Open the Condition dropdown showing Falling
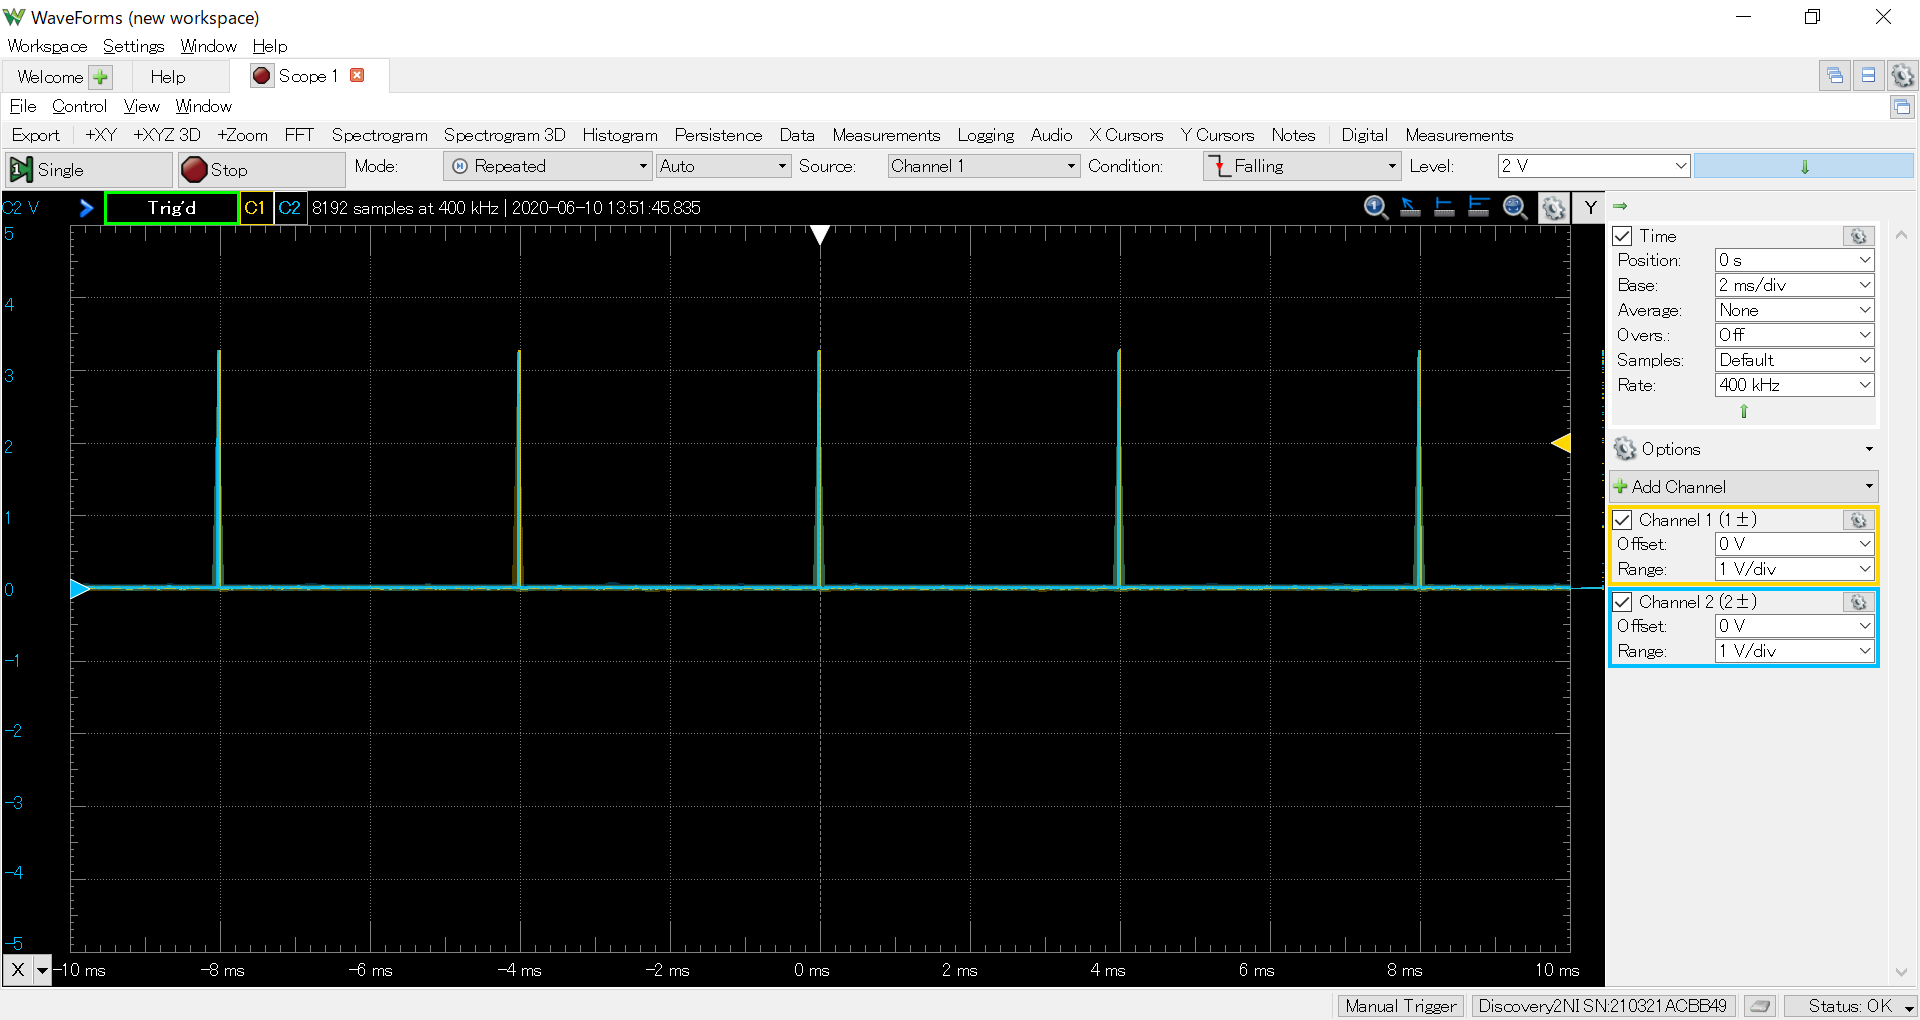The image size is (1920, 1020). pos(1301,166)
